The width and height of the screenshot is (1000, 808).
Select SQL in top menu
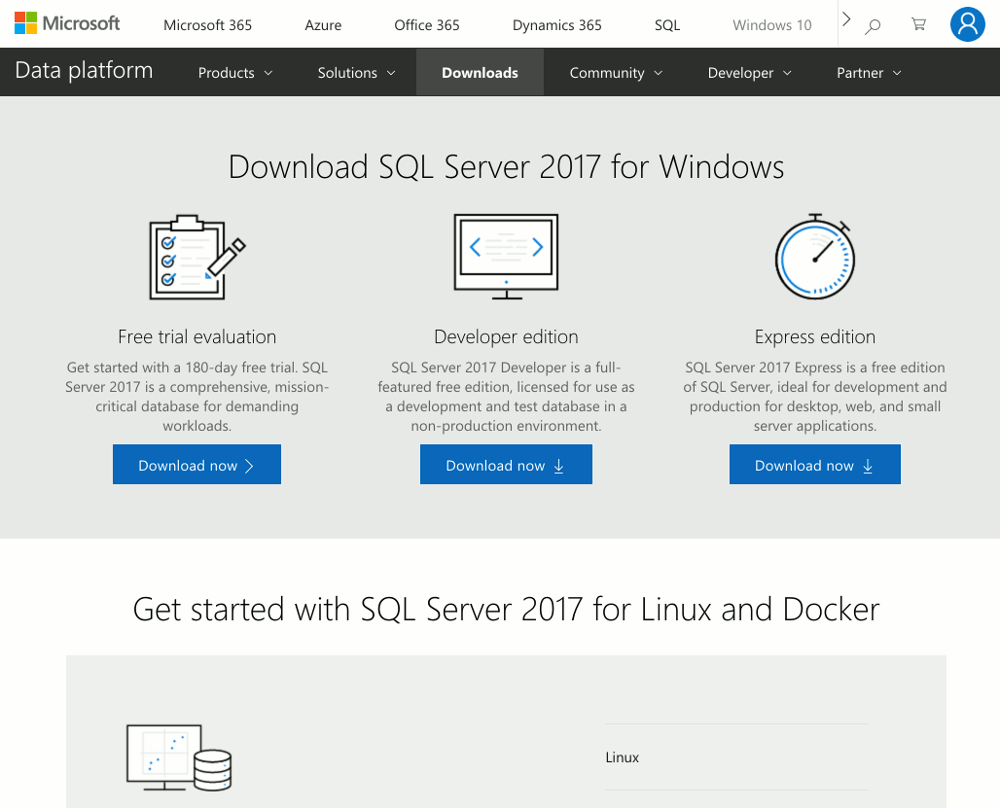(667, 25)
